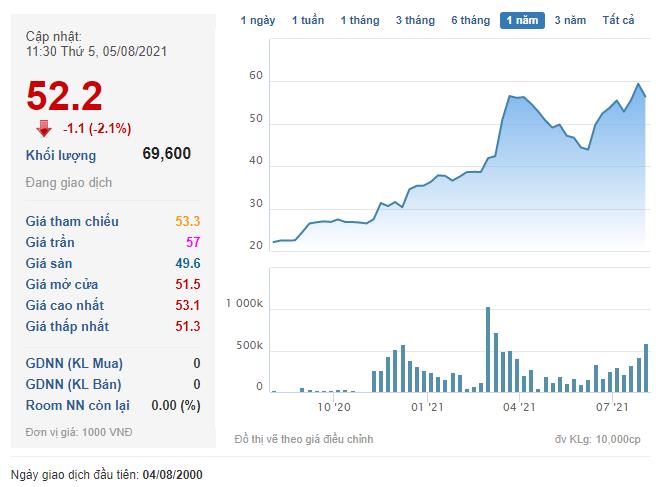The image size is (664, 487).
Task: Click the 'Khối lượng' volume label
Action: [x=61, y=155]
